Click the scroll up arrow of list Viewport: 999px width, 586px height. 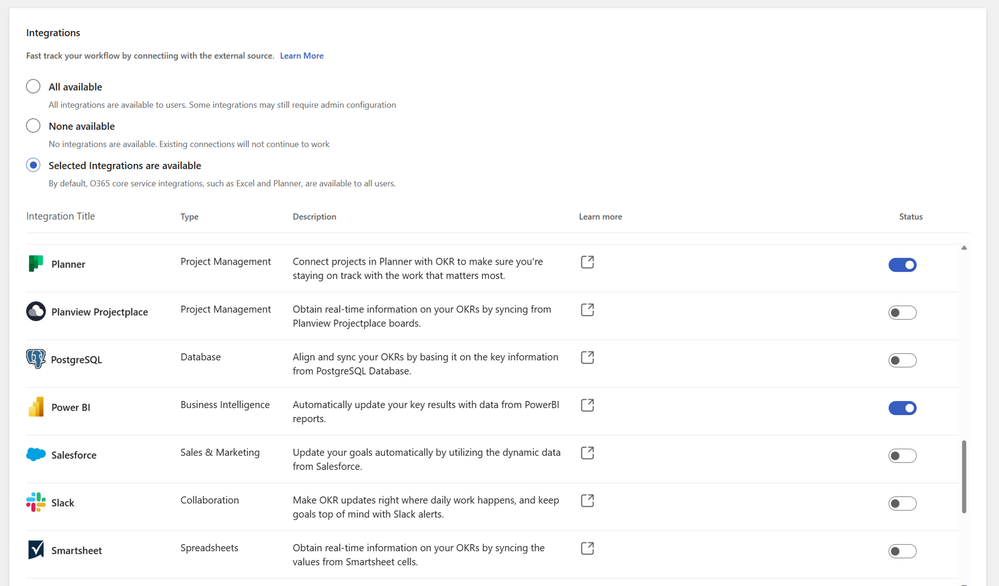point(964,248)
